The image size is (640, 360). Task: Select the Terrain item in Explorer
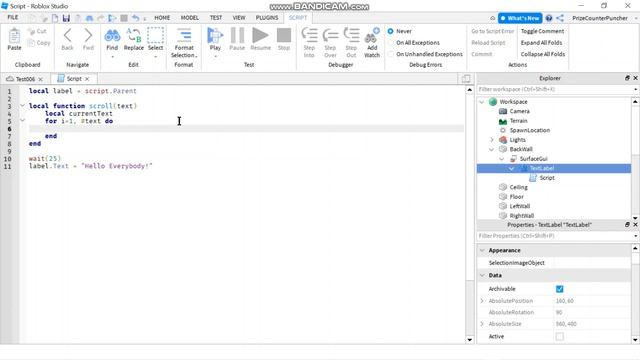pos(518,121)
